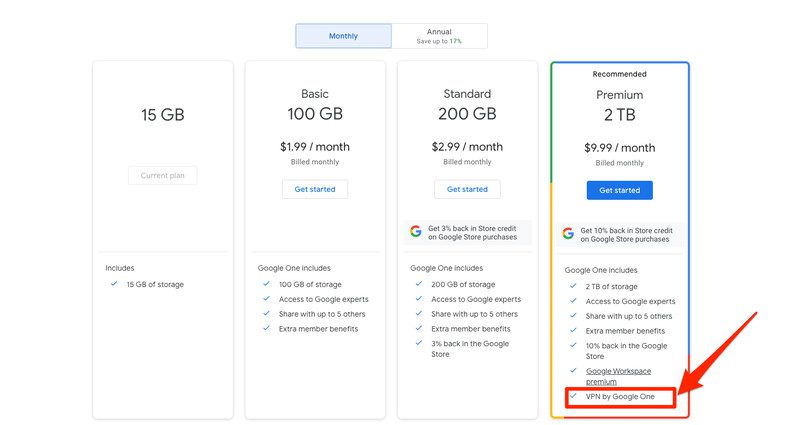
Task: Click Get started on Standard 200 GB plan
Action: click(x=467, y=189)
